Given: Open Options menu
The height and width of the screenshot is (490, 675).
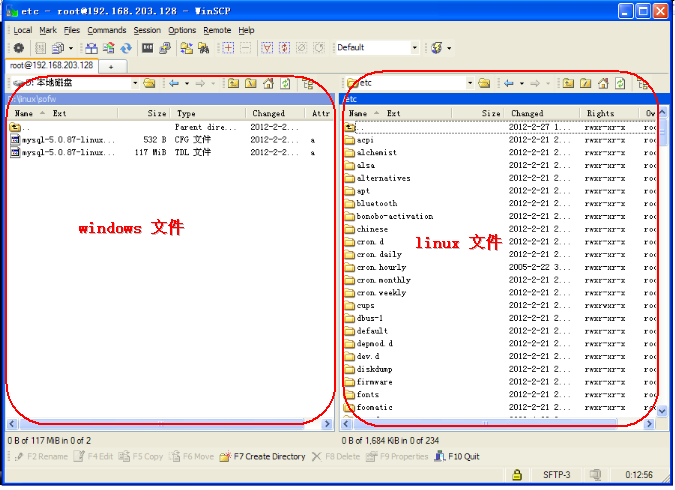Looking at the screenshot, I should pyautogui.click(x=182, y=30).
